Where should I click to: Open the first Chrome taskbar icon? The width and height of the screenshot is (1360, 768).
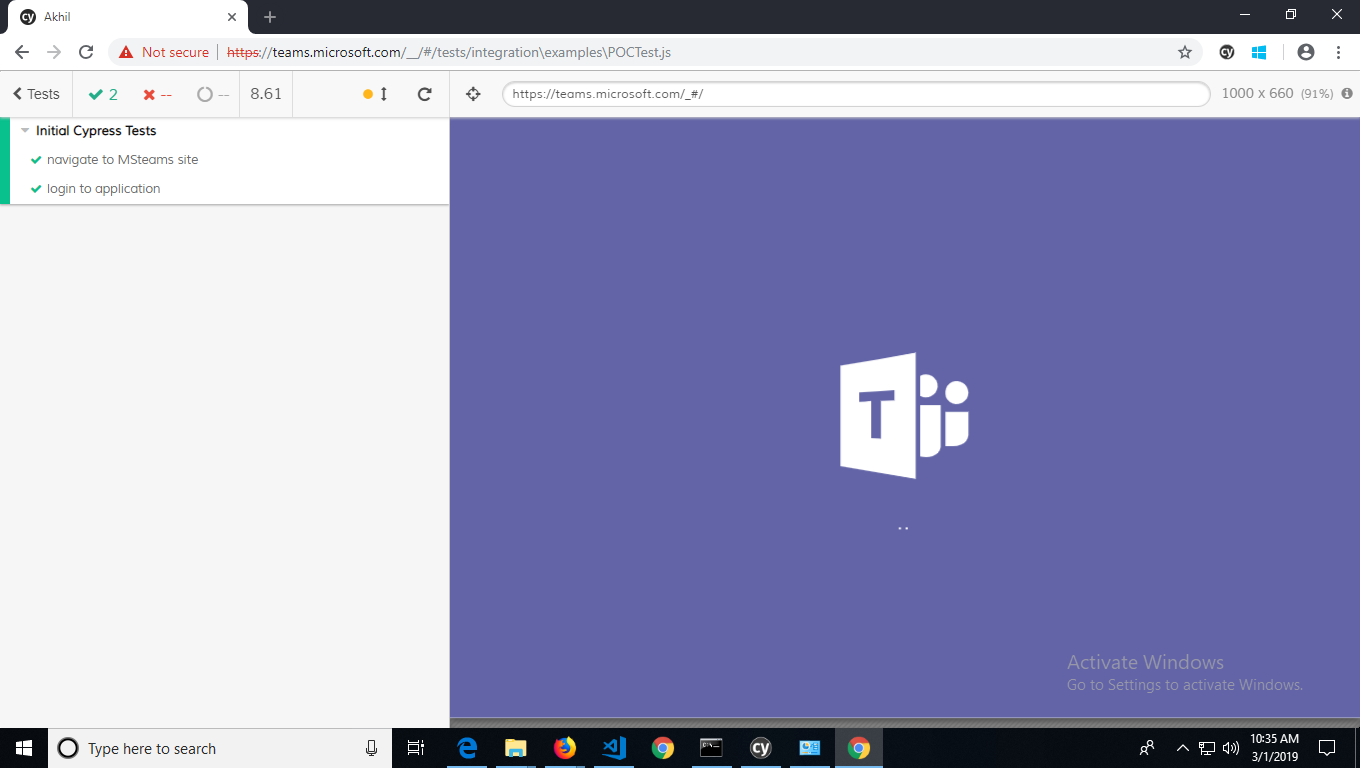point(662,748)
